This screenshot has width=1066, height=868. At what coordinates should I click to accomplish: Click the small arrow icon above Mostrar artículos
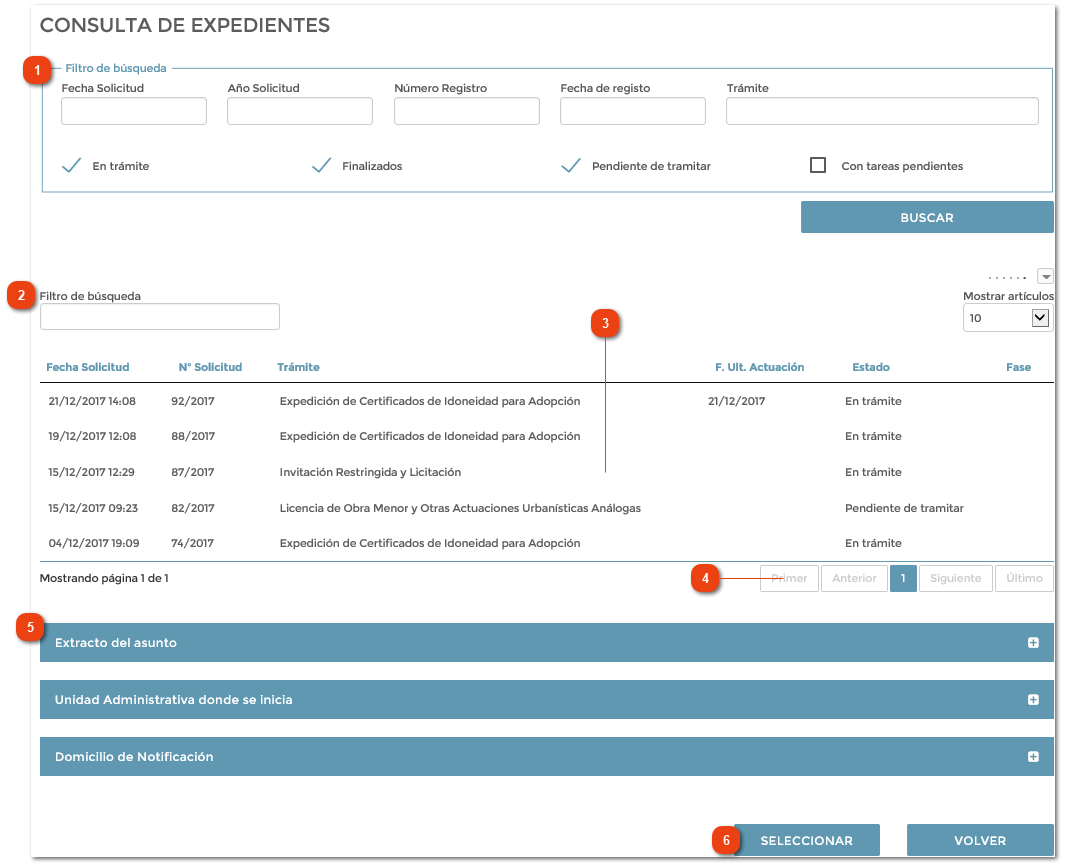[1045, 276]
